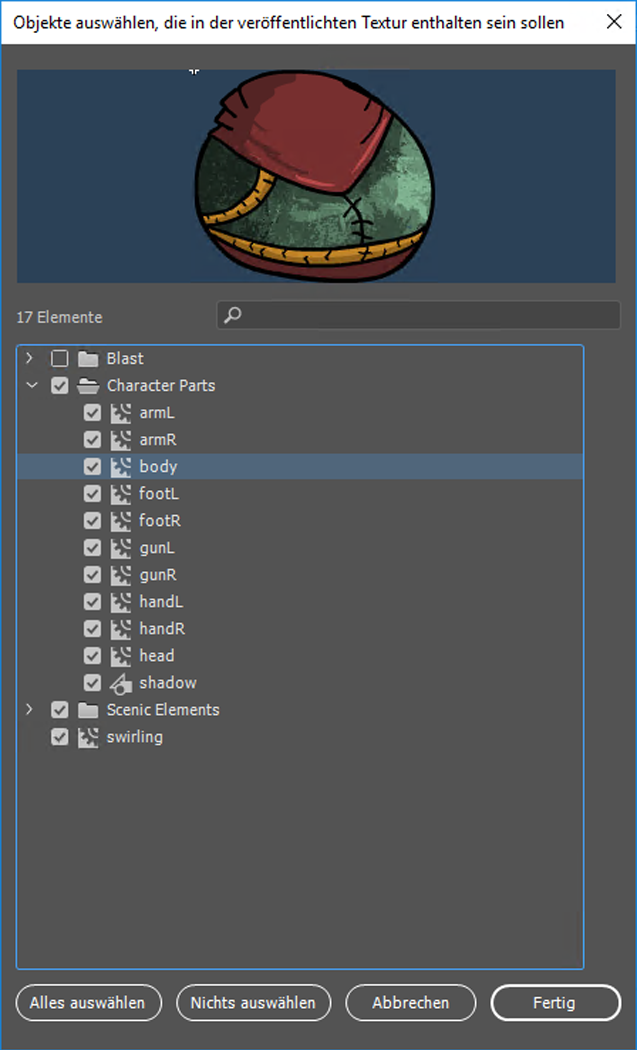
Task: Select the head row label
Action: click(x=157, y=656)
